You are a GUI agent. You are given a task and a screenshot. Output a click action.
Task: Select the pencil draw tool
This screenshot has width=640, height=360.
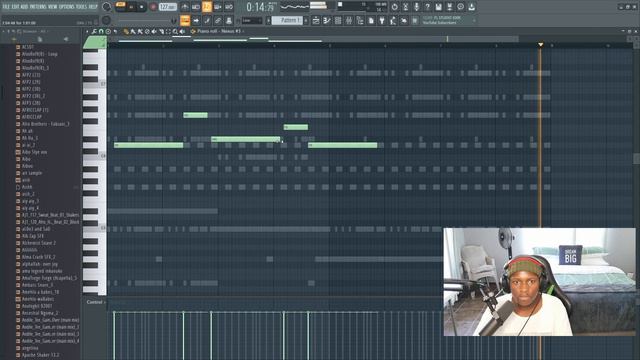[126, 31]
